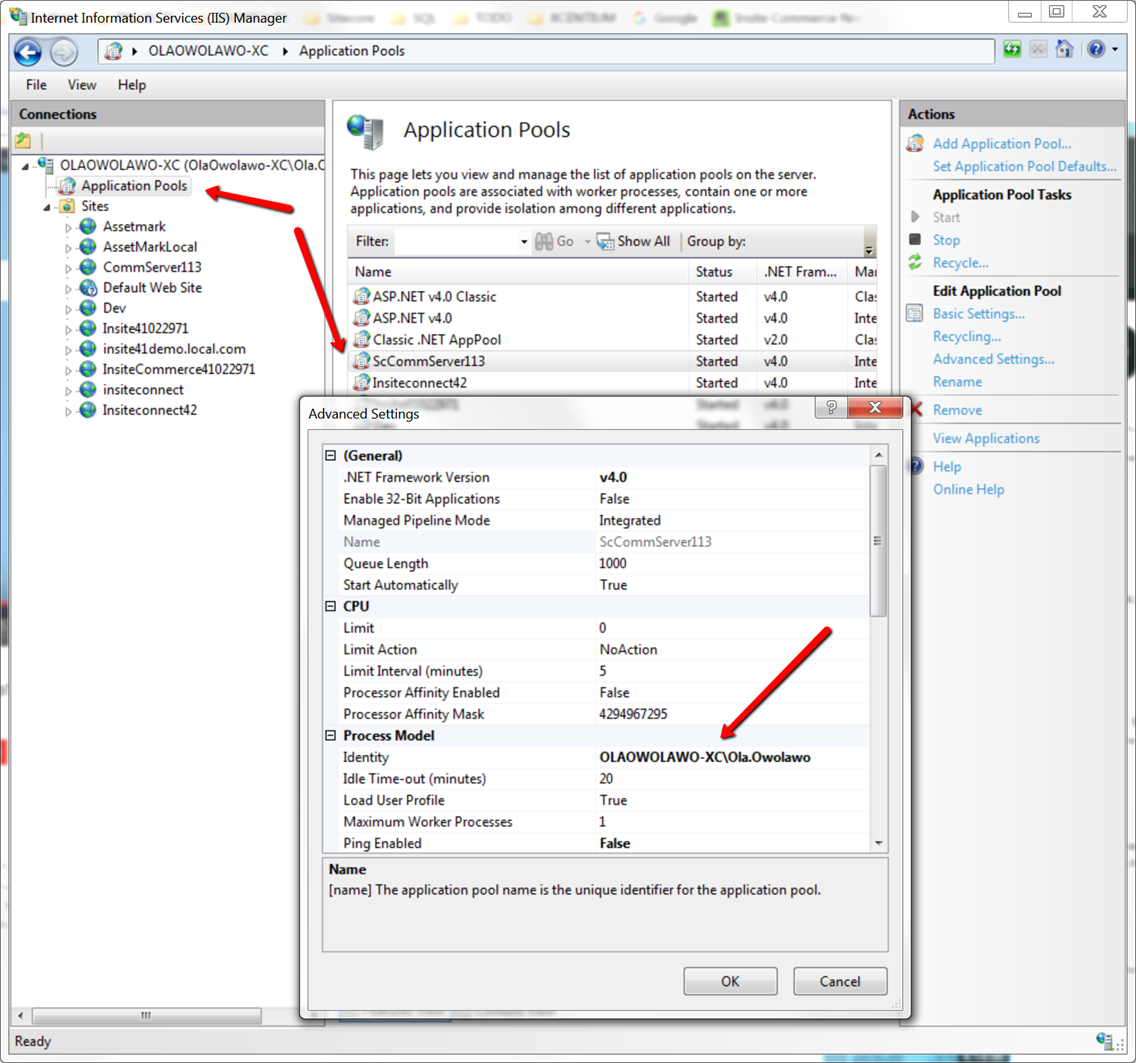Click the Rename action link

tap(957, 381)
